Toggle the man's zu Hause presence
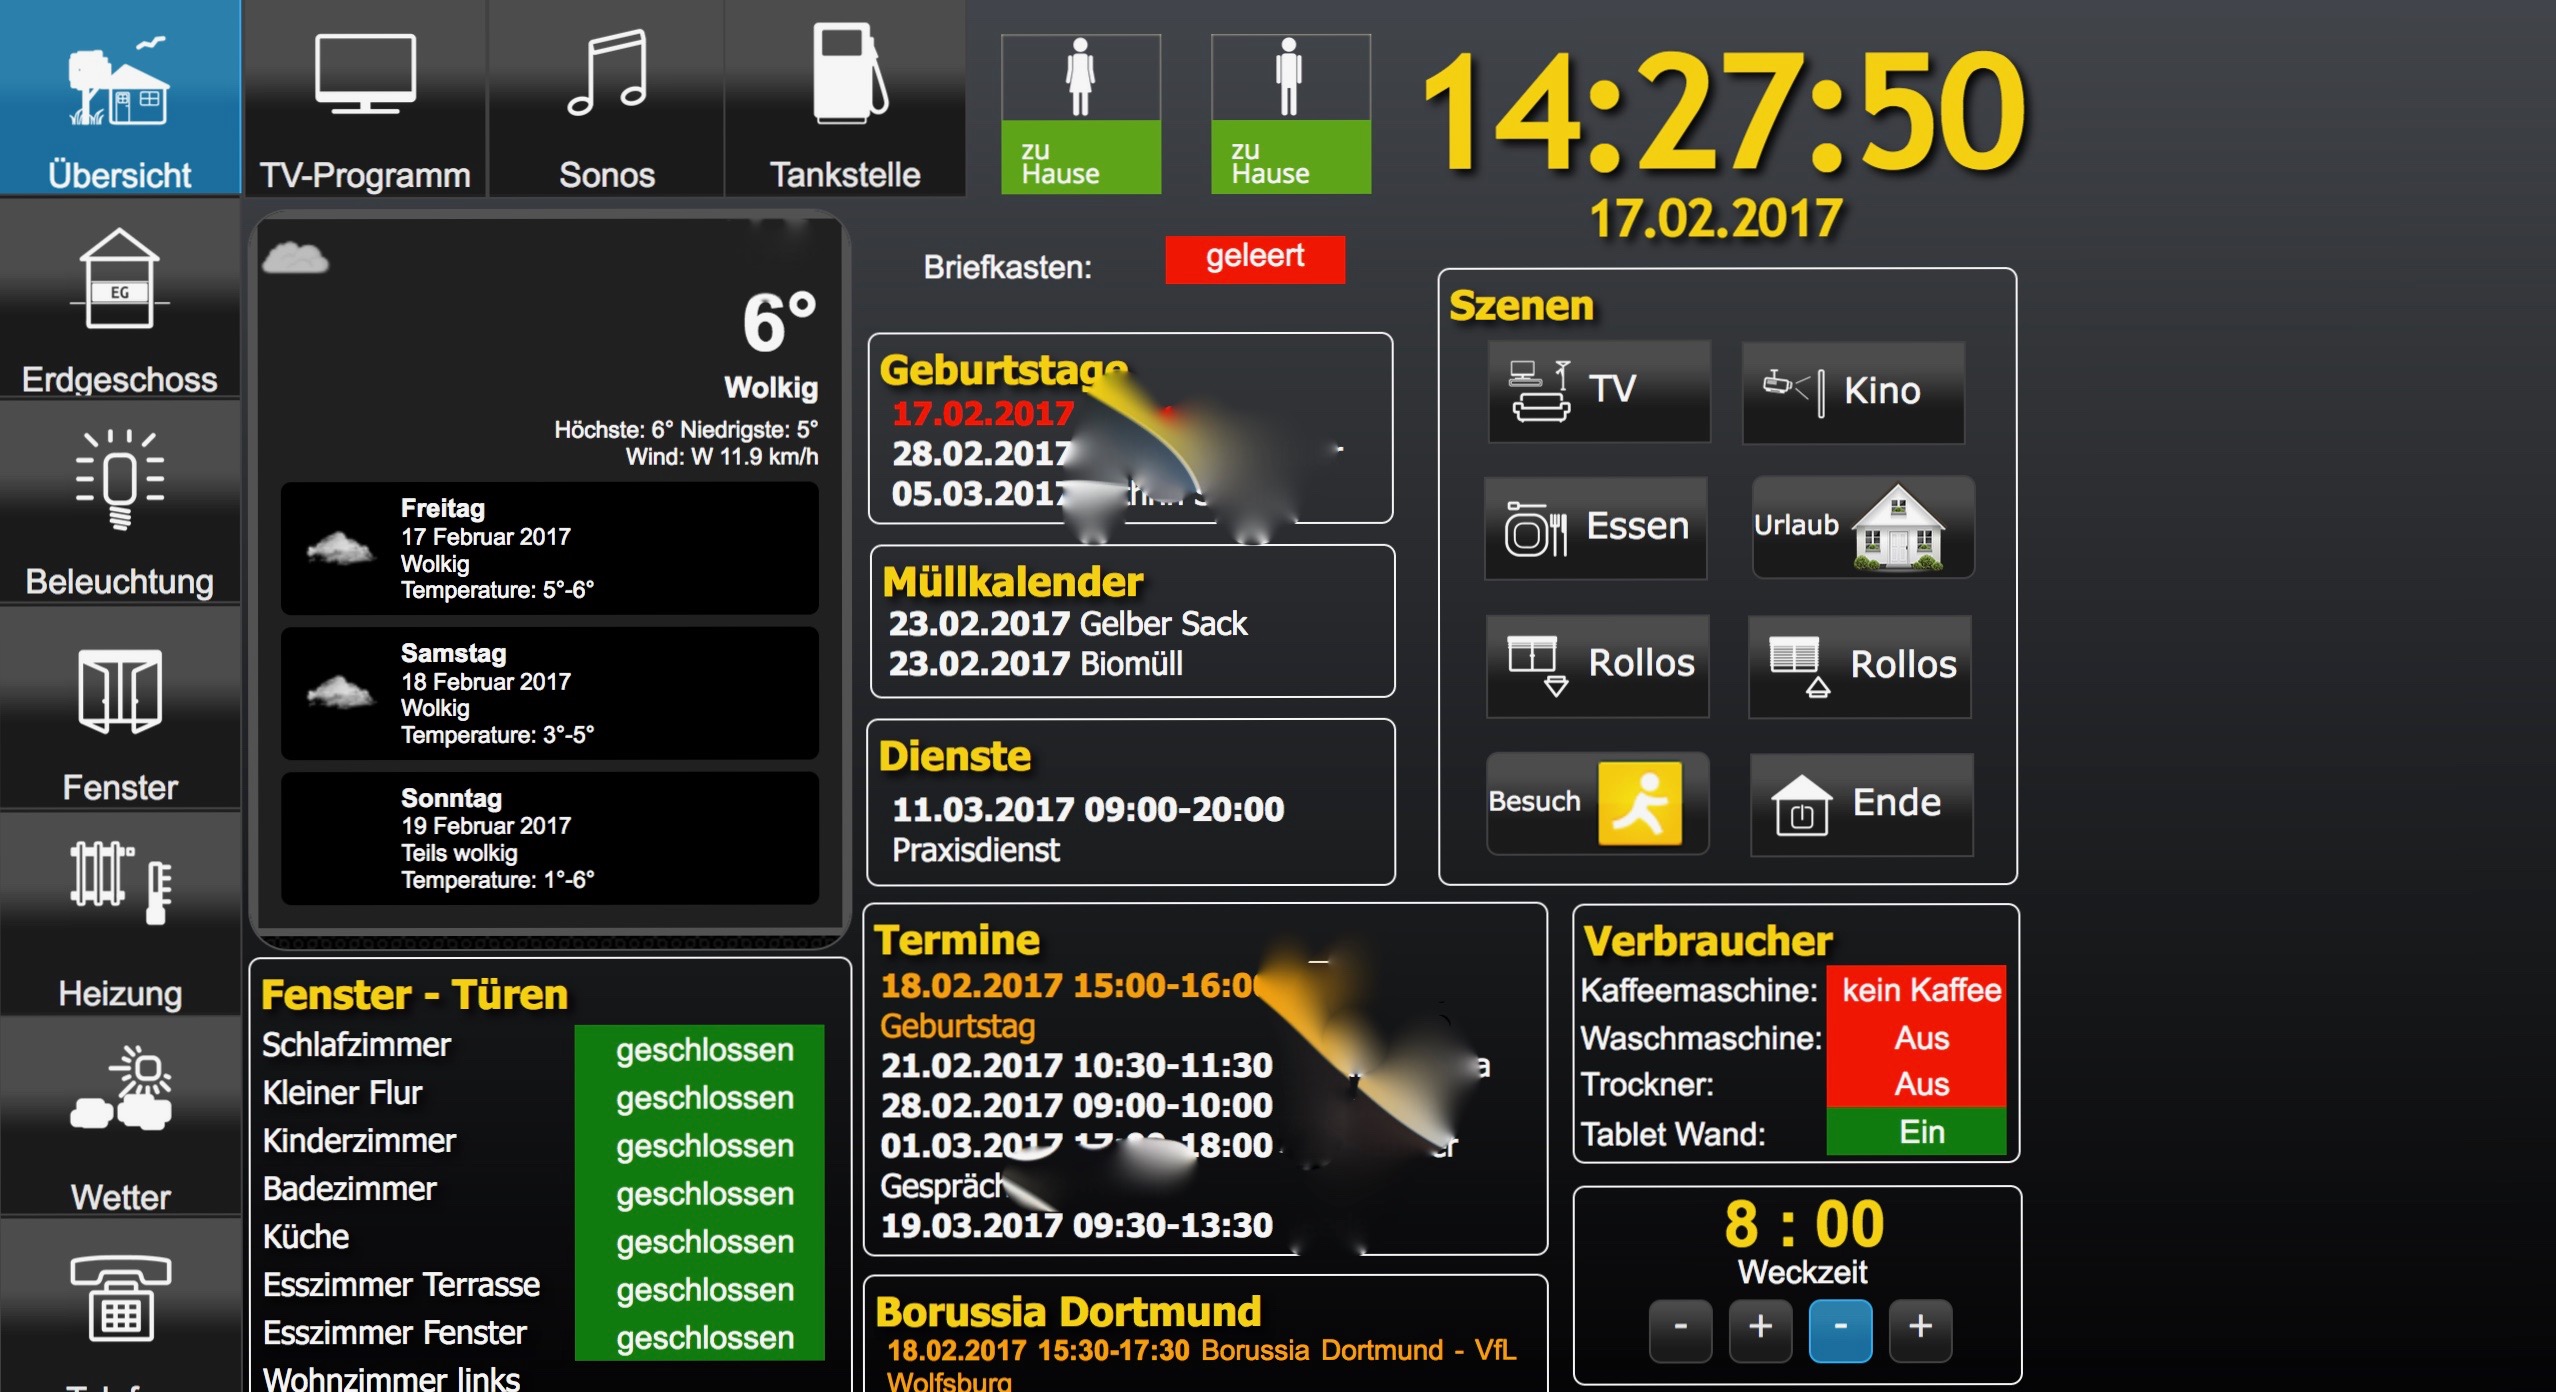Screen dimensions: 2556x1392 (1290, 114)
